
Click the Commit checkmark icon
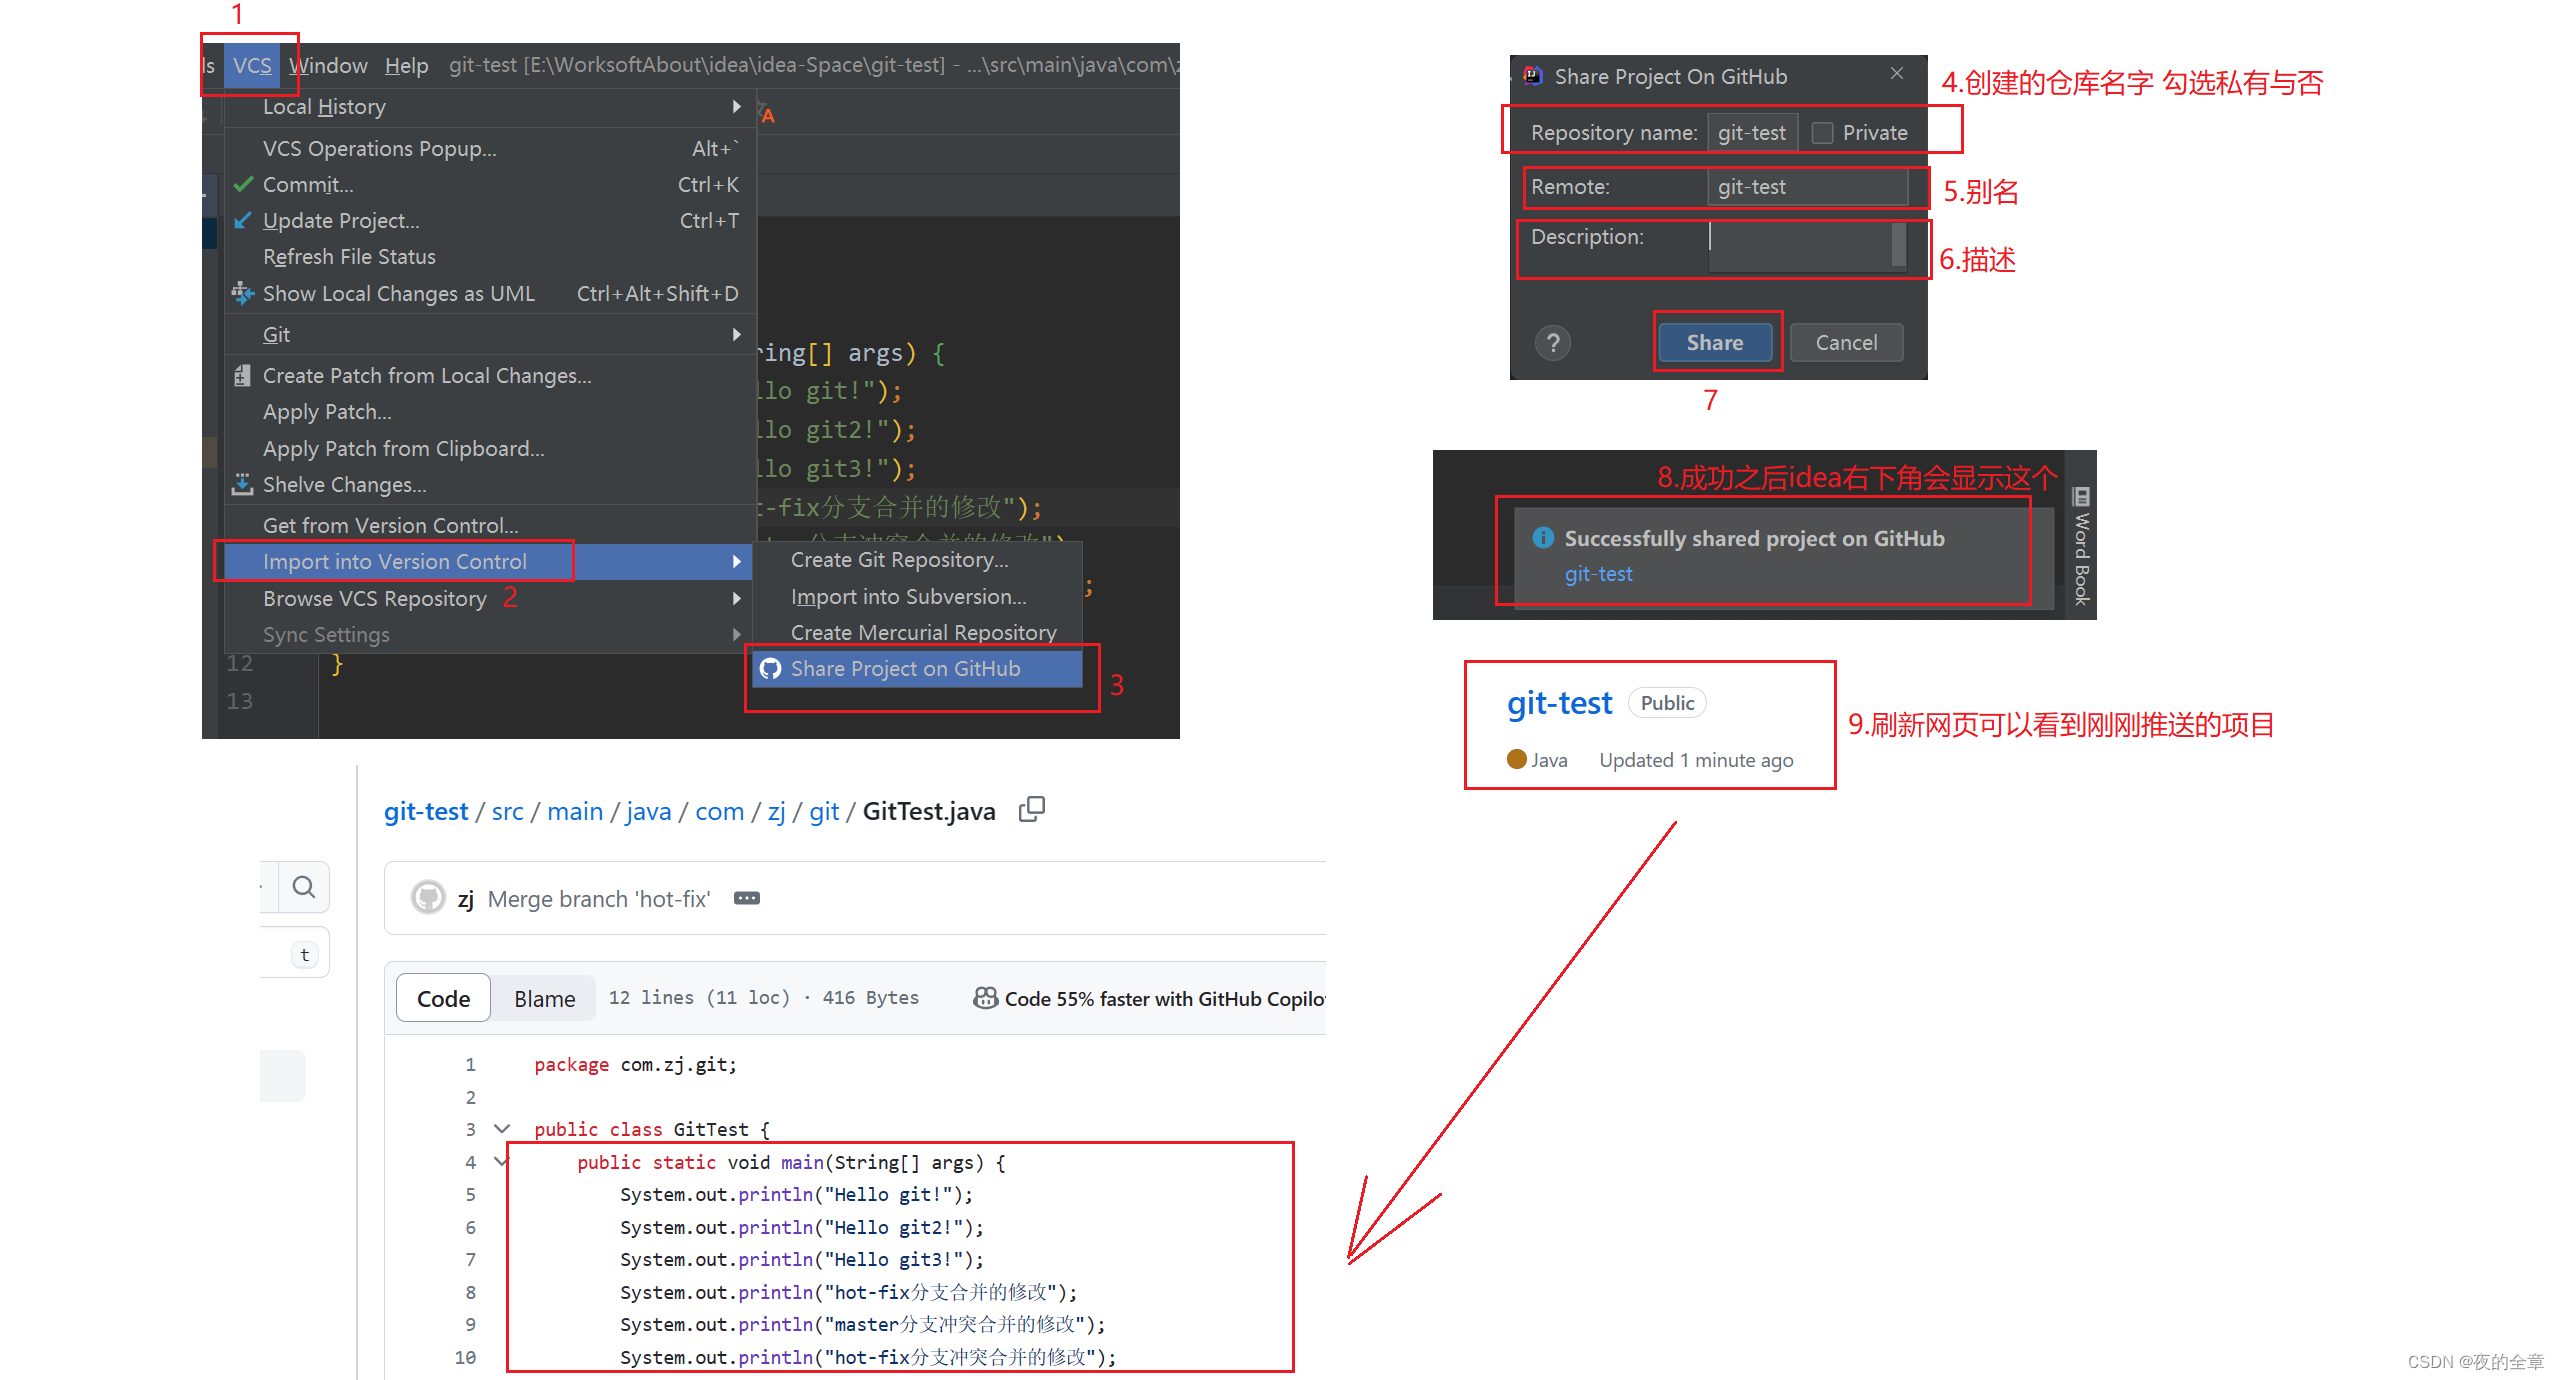pyautogui.click(x=243, y=185)
